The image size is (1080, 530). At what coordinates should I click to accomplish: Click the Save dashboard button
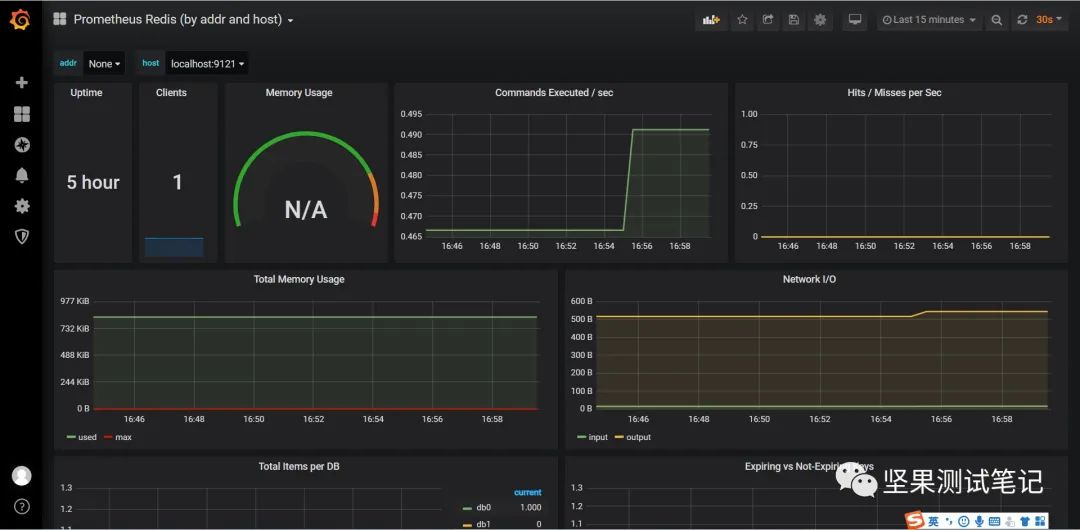[793, 20]
